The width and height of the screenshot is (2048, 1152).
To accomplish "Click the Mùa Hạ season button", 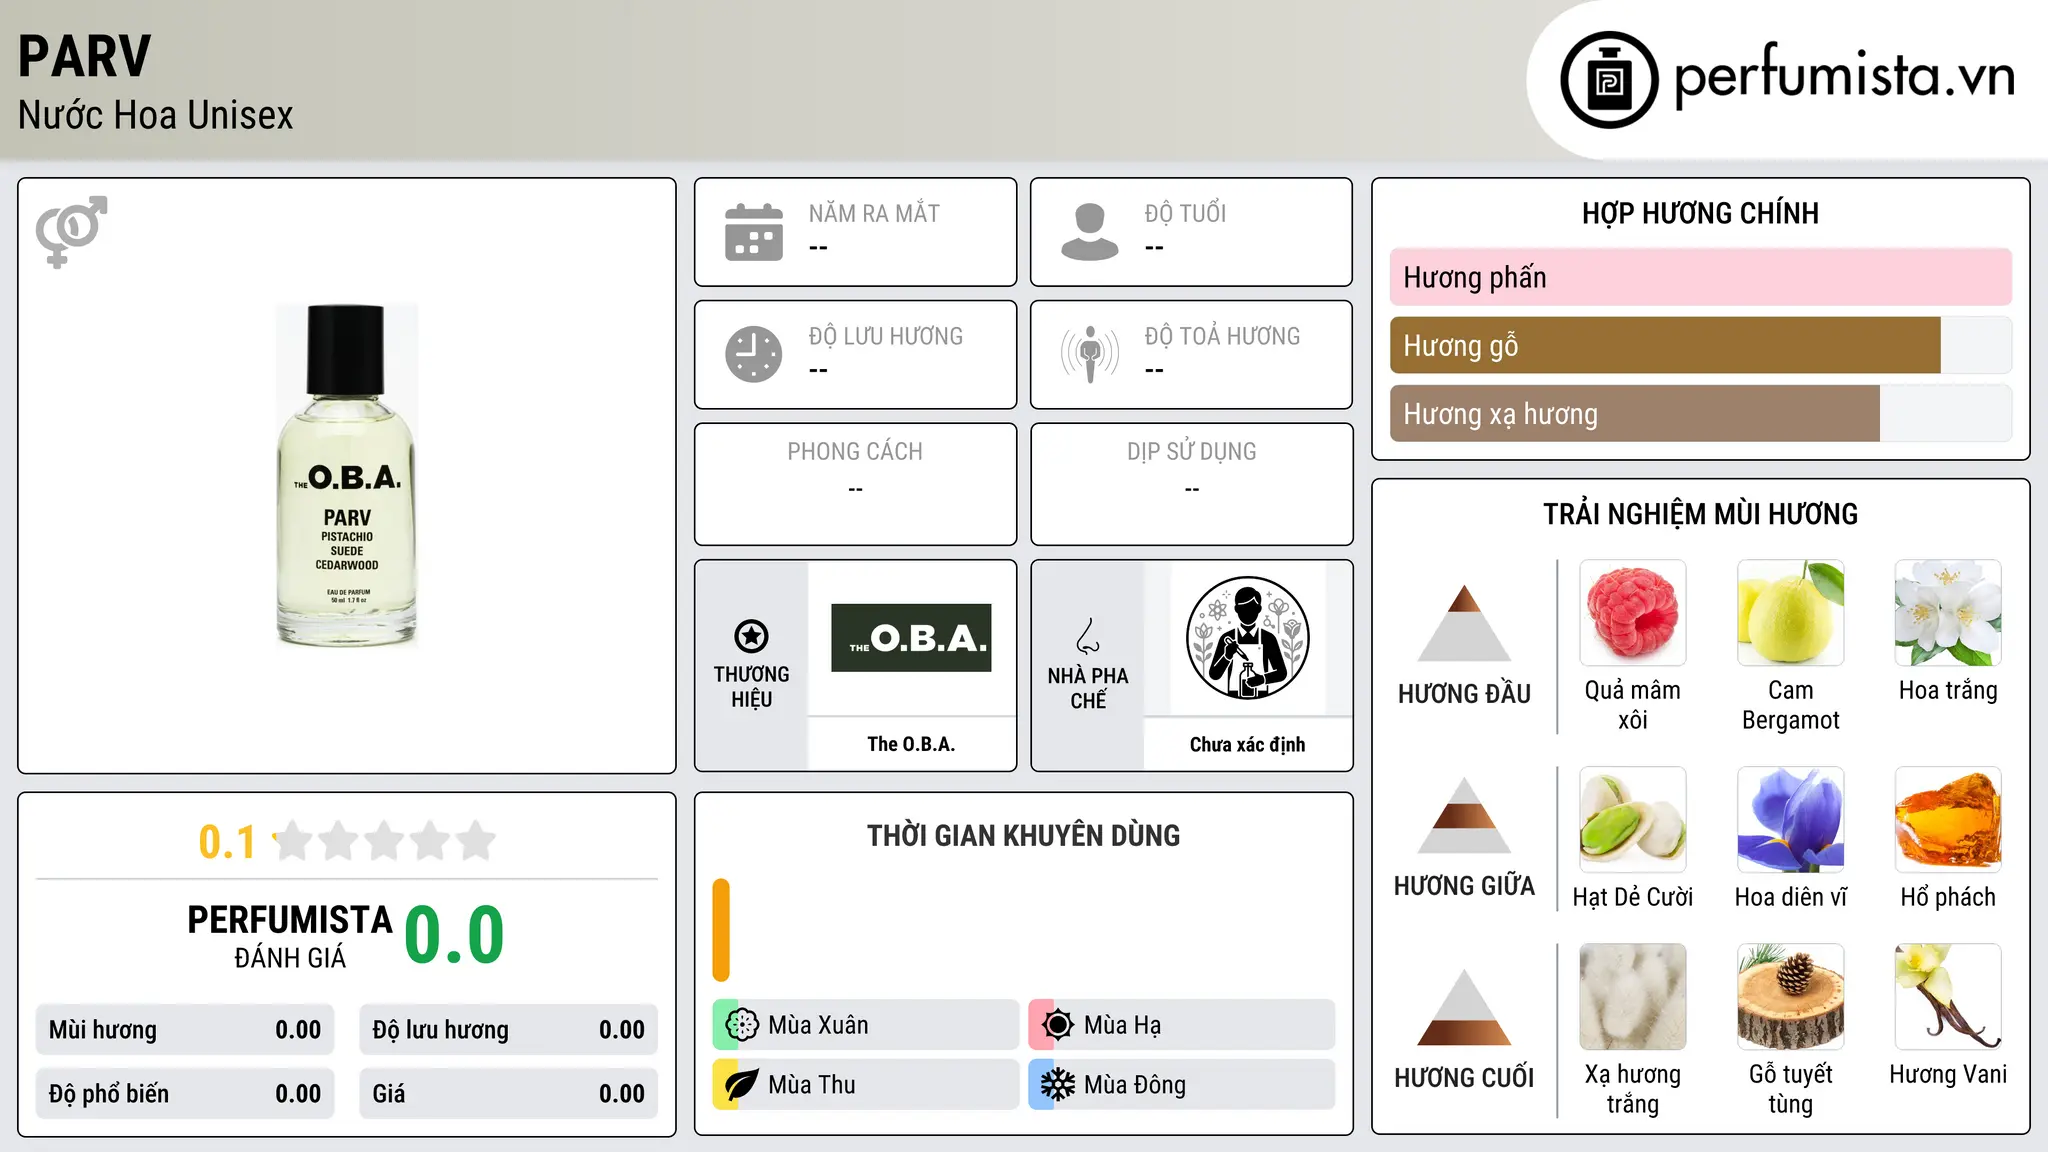I will coord(1182,1025).
